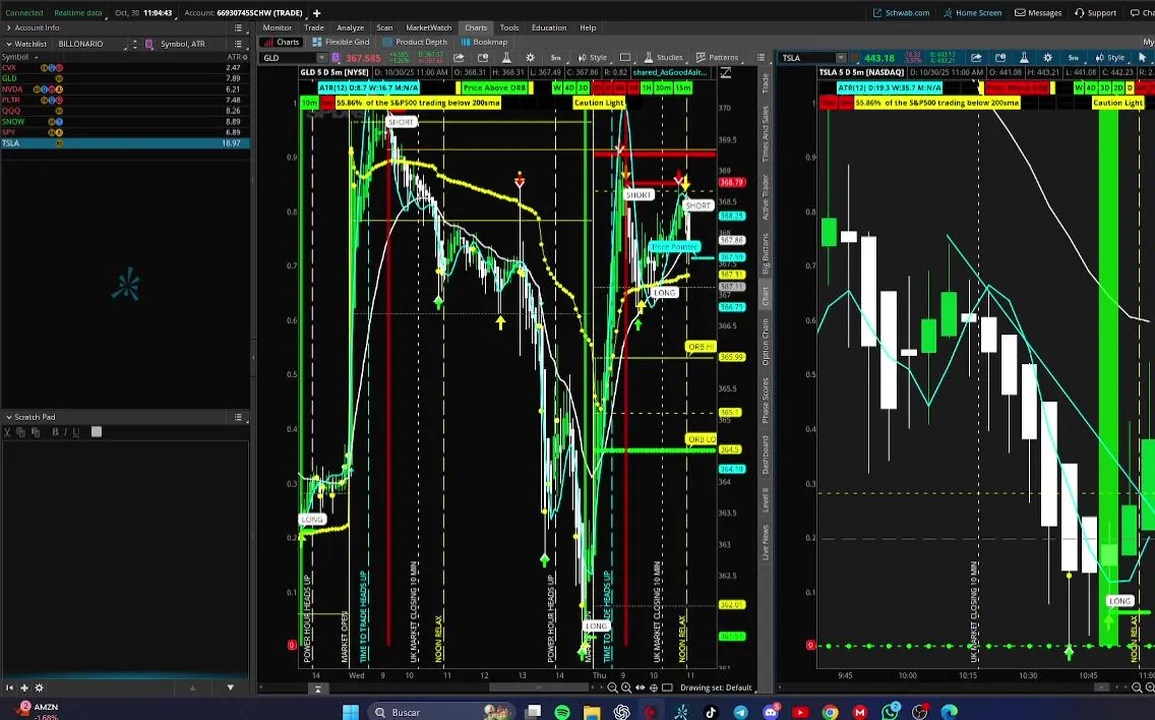This screenshot has height=720, width=1155.
Task: Open the MarketWatch tab
Action: pos(429,28)
